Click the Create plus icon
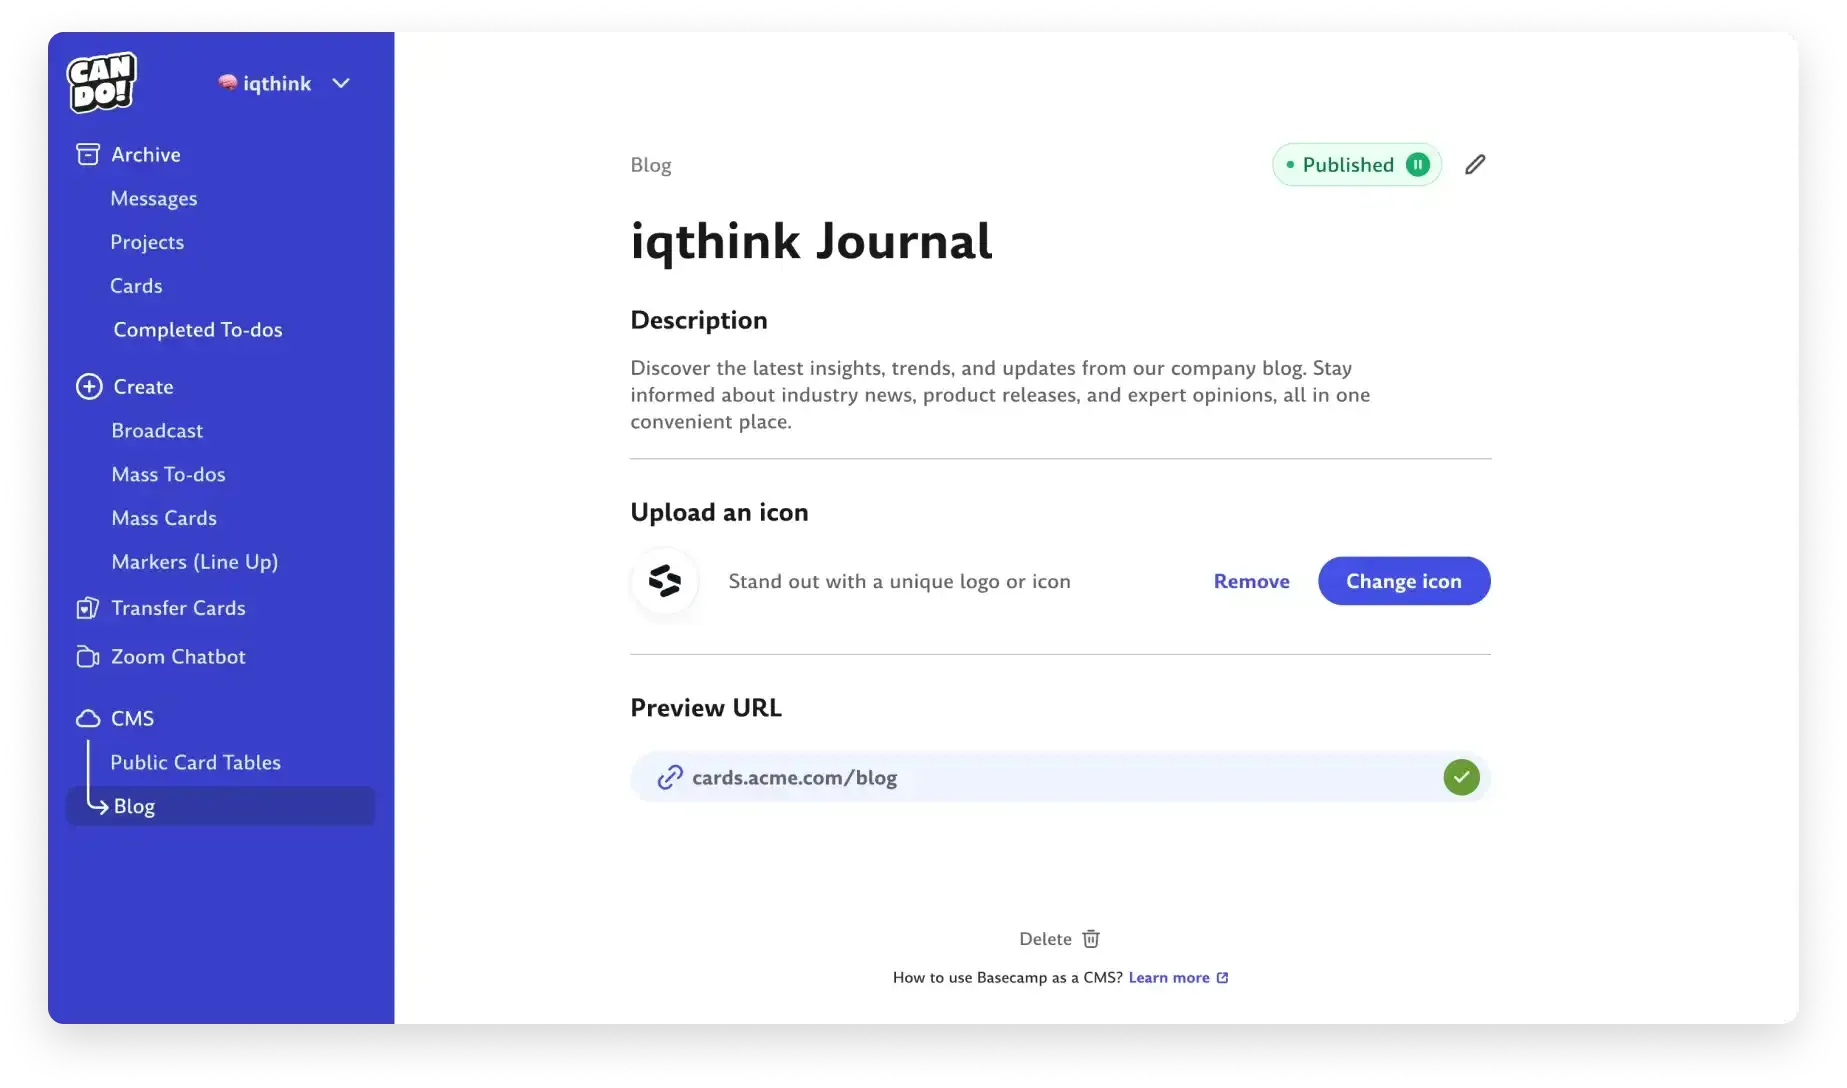This screenshot has height=1088, width=1847. (x=89, y=387)
